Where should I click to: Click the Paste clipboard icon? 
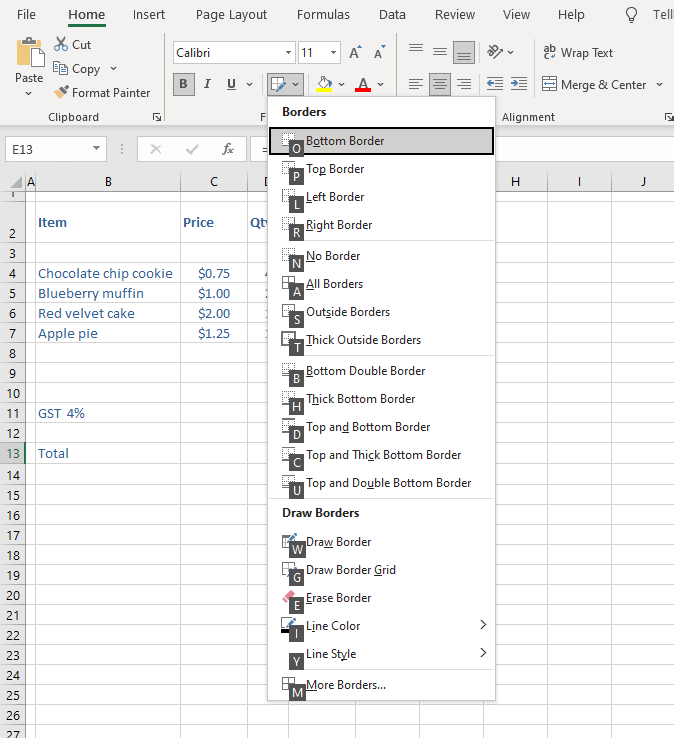coord(30,53)
